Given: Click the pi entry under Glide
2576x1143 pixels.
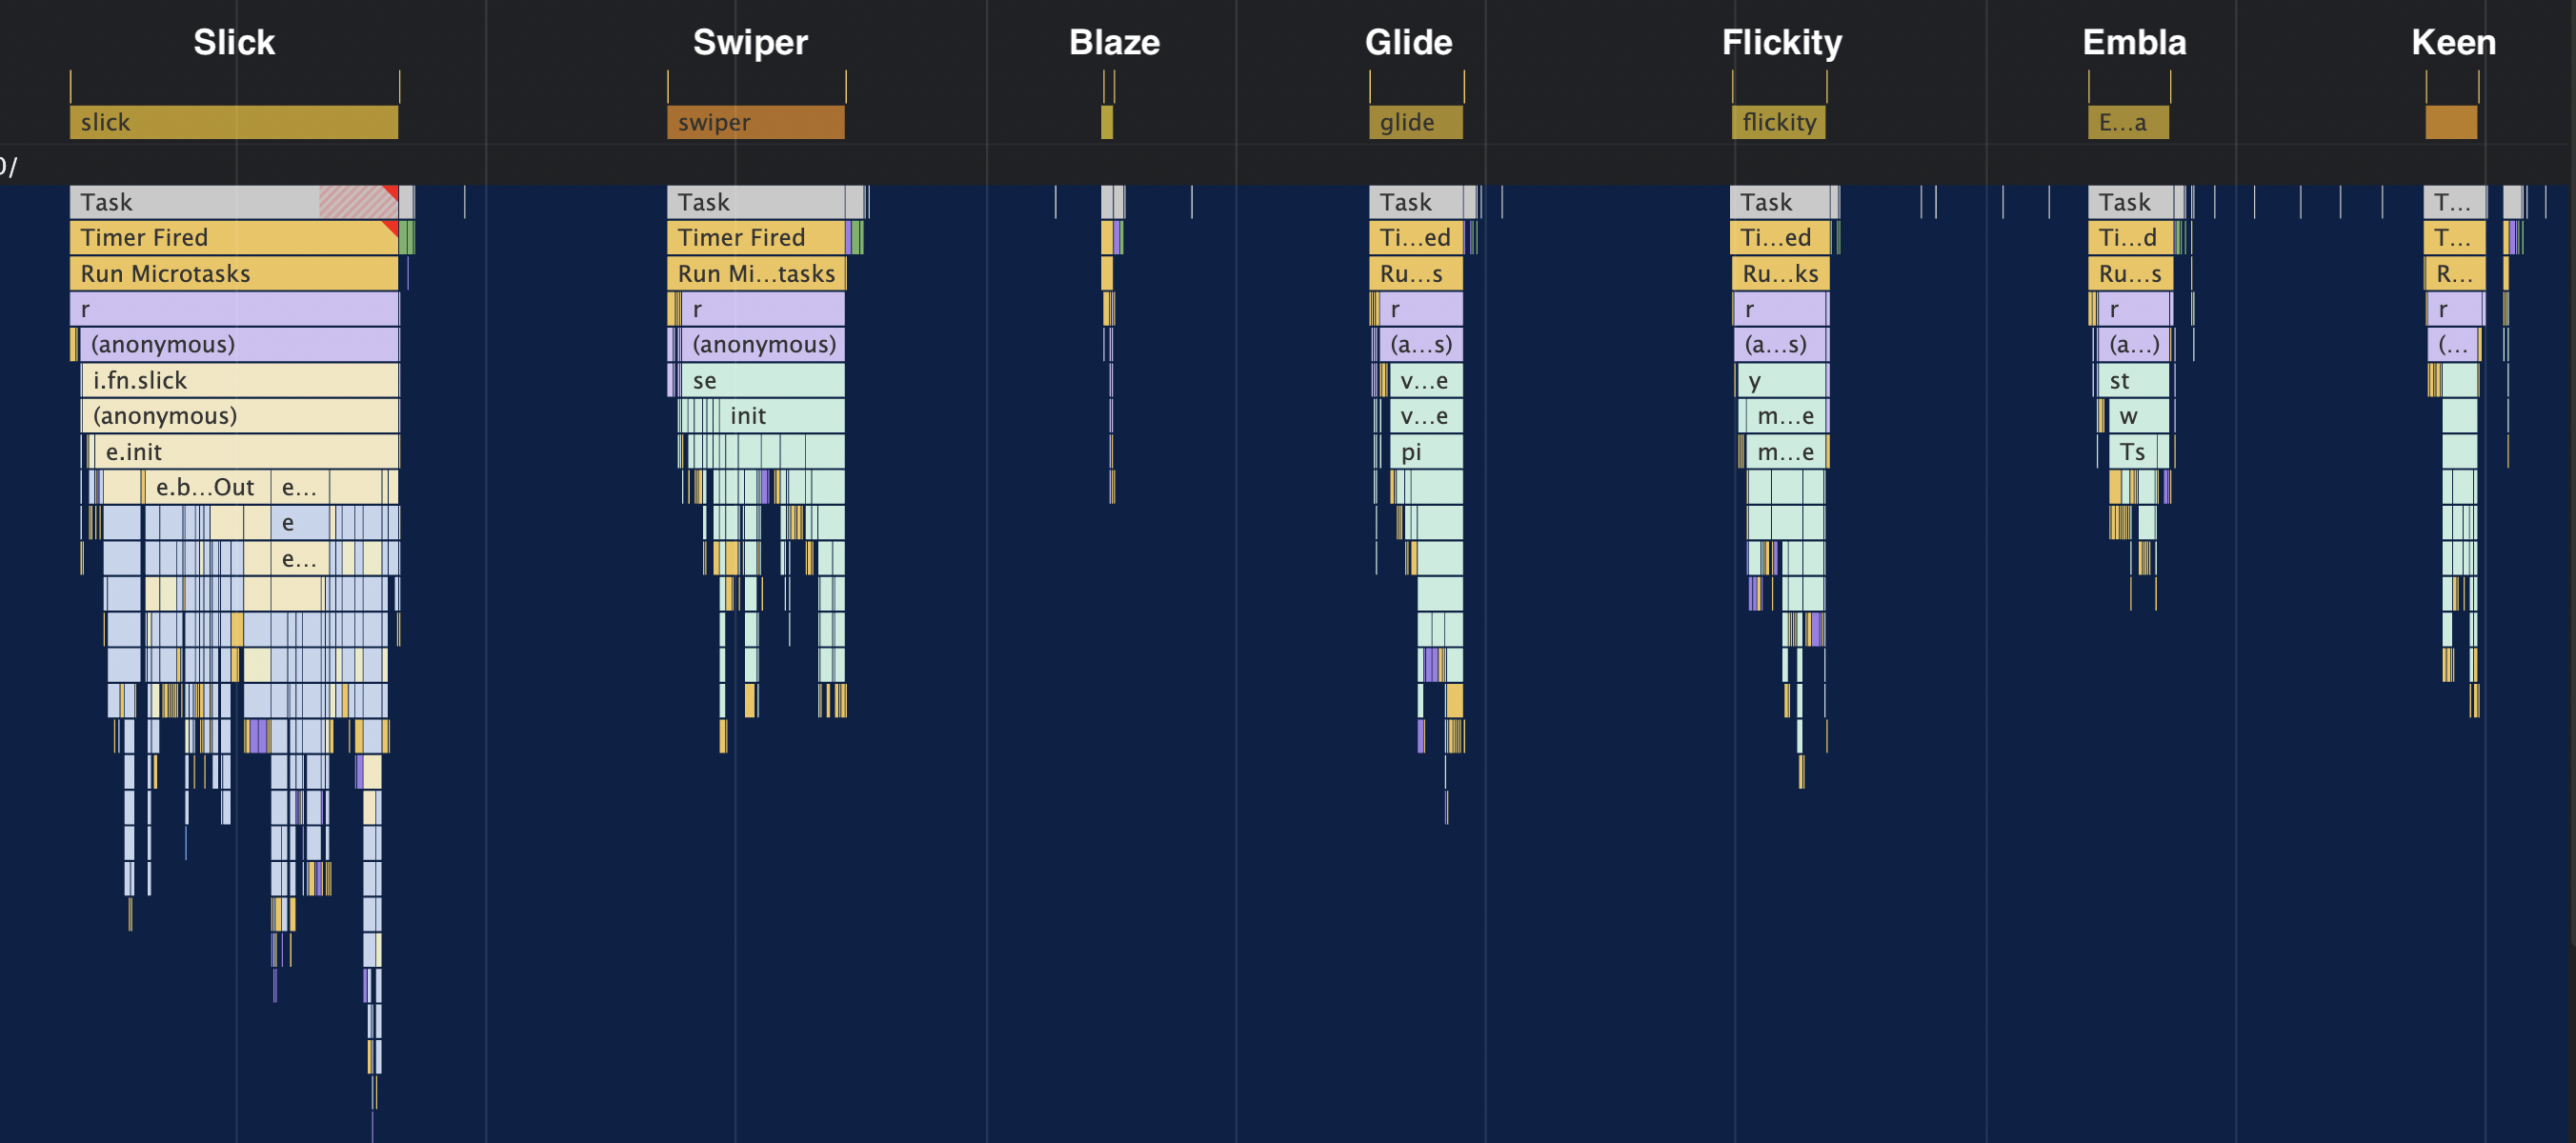Looking at the screenshot, I should click(x=1426, y=451).
